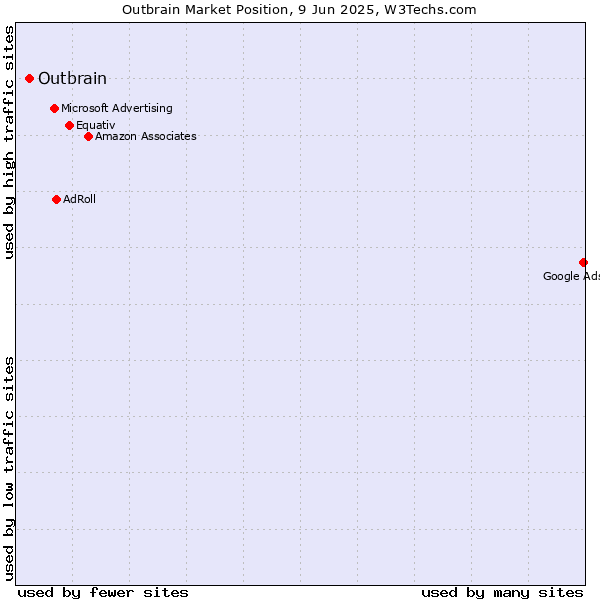Click the Microsoft Advertising red marker
Viewport: 600px width, 600px height.
click(x=54, y=108)
